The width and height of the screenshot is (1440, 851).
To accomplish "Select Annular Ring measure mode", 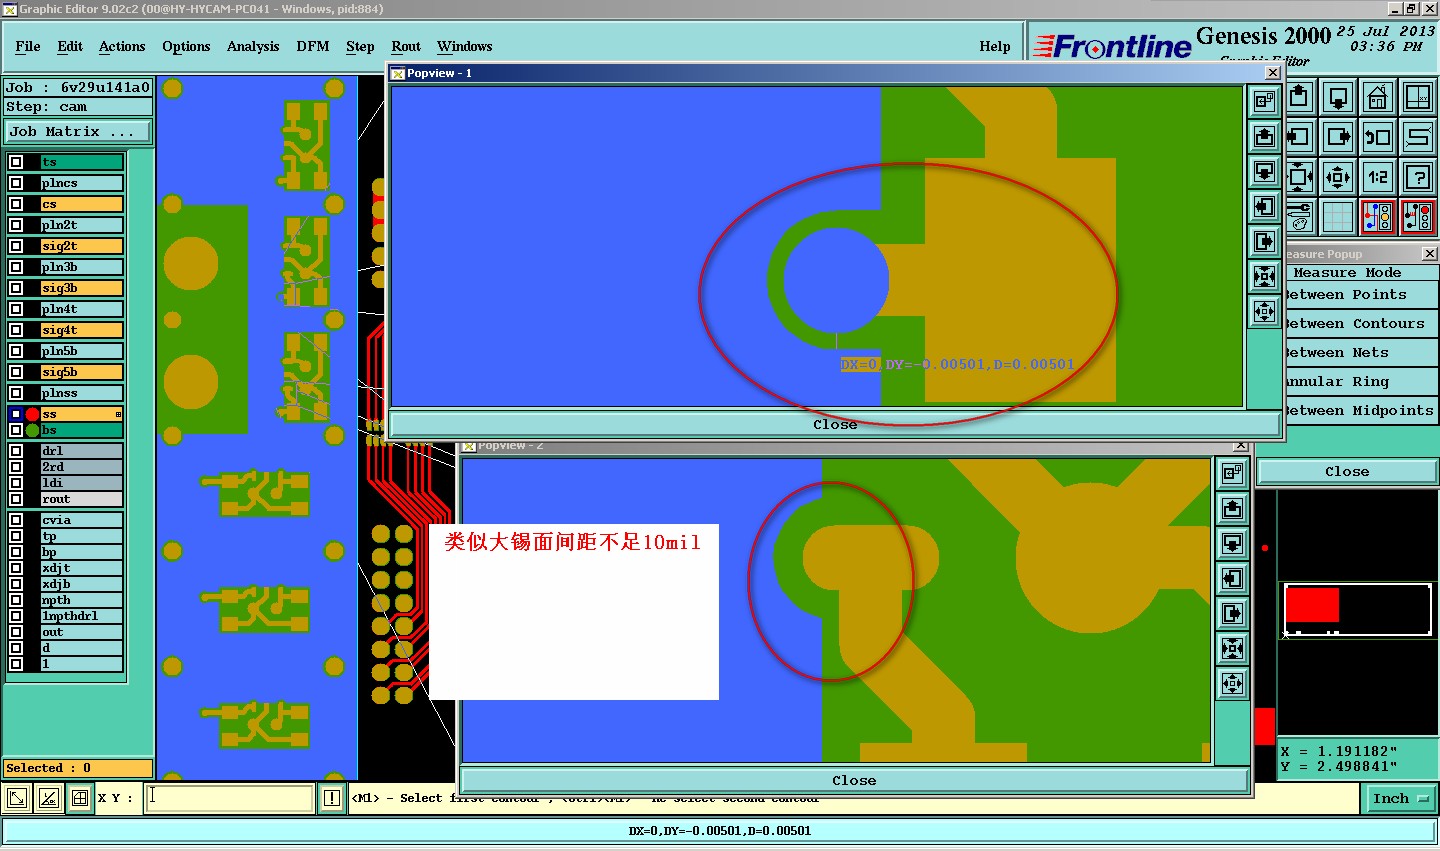I will [x=1360, y=381].
